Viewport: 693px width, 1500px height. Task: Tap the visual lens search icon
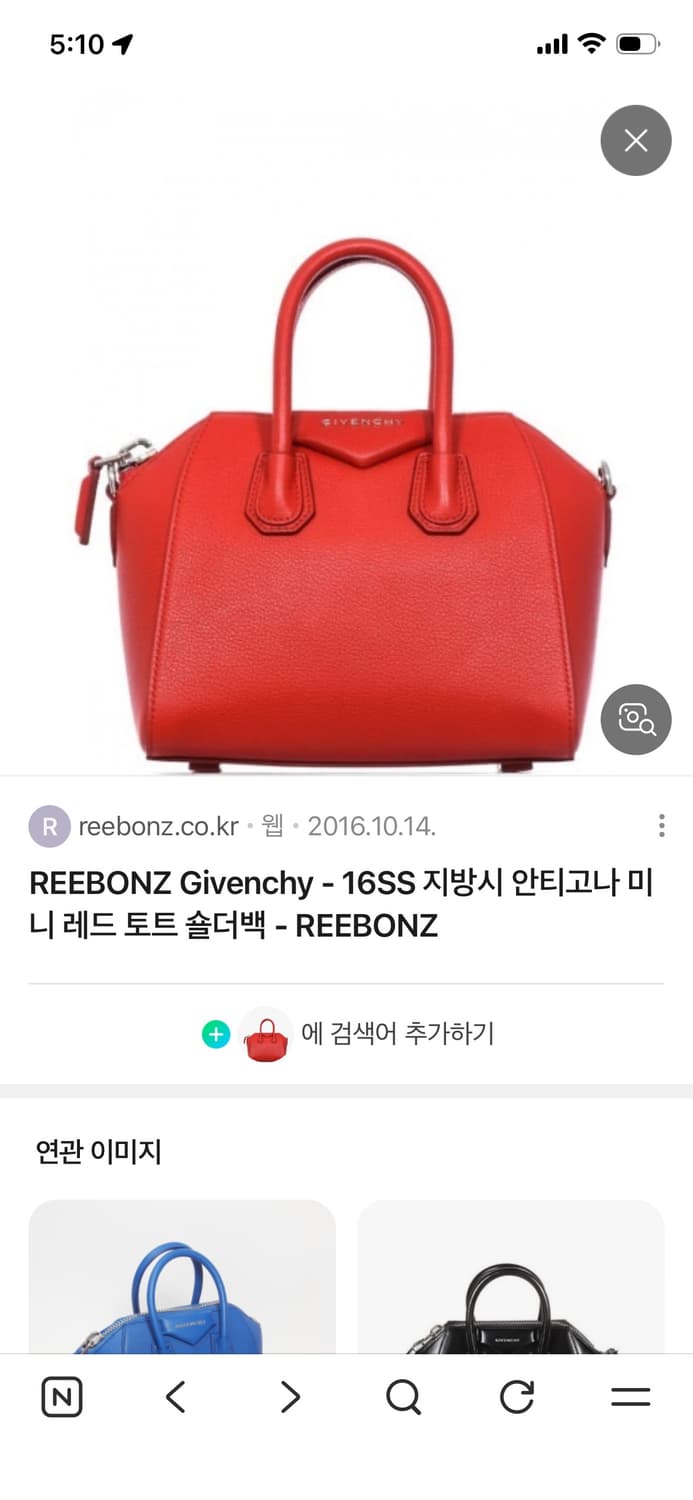pyautogui.click(x=636, y=719)
